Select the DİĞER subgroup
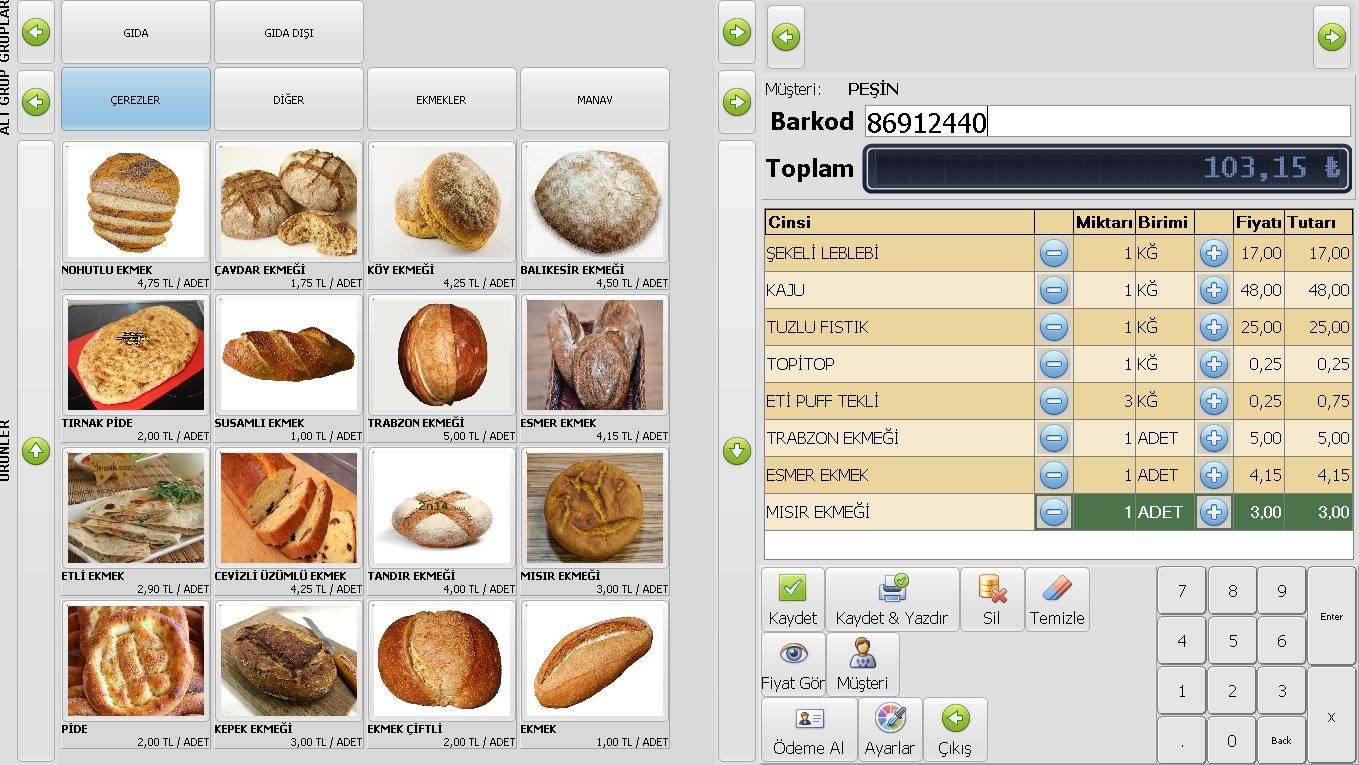 click(x=289, y=100)
